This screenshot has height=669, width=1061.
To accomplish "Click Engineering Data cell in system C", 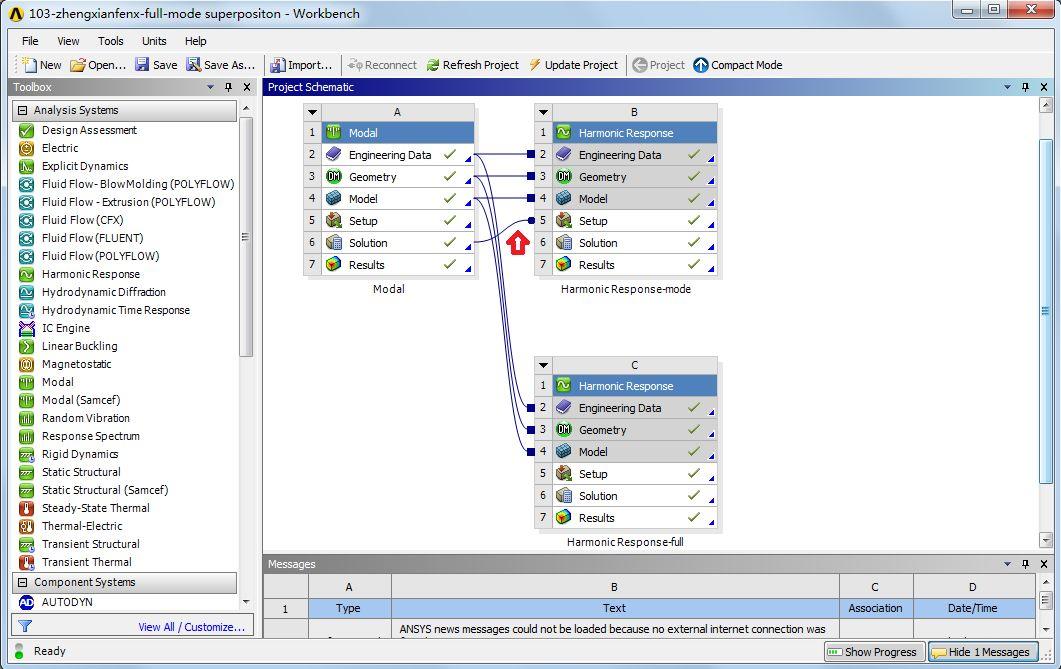I will pyautogui.click(x=635, y=408).
